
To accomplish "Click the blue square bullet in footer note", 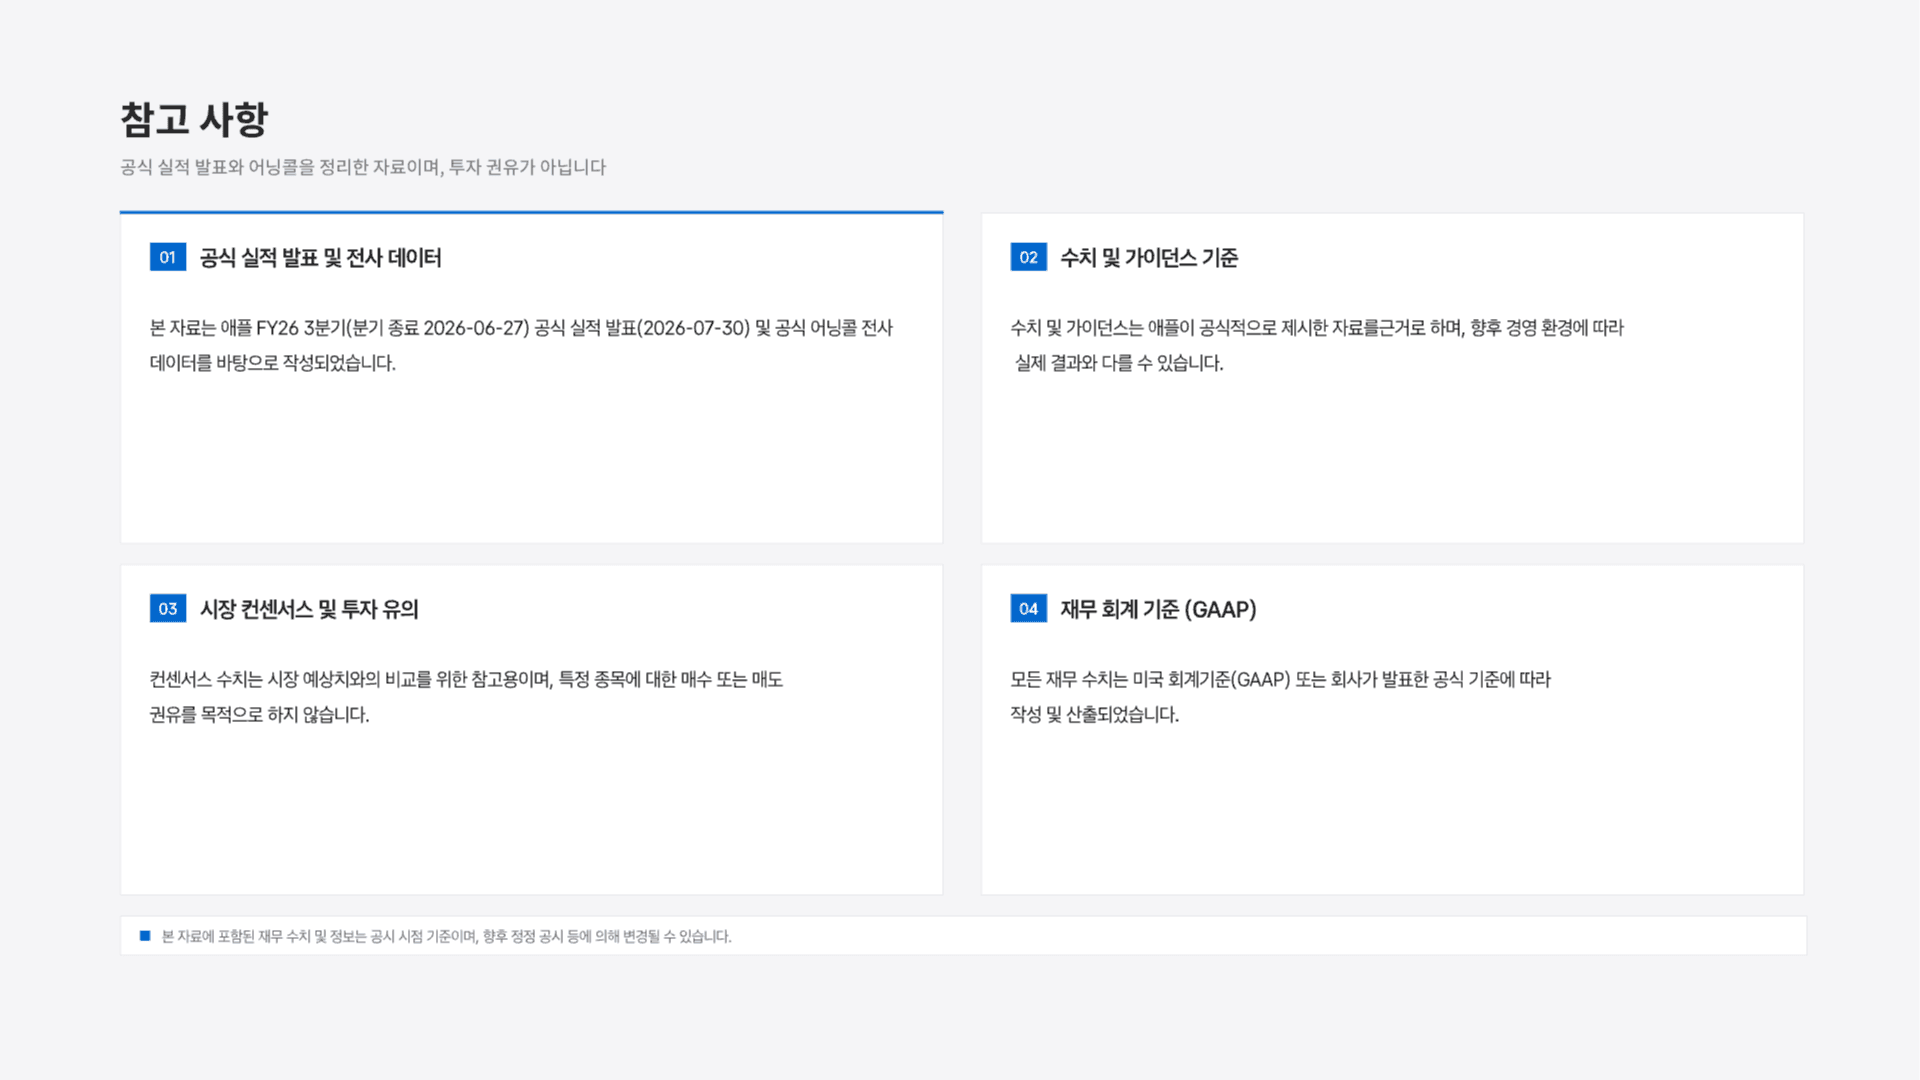I will point(145,936).
